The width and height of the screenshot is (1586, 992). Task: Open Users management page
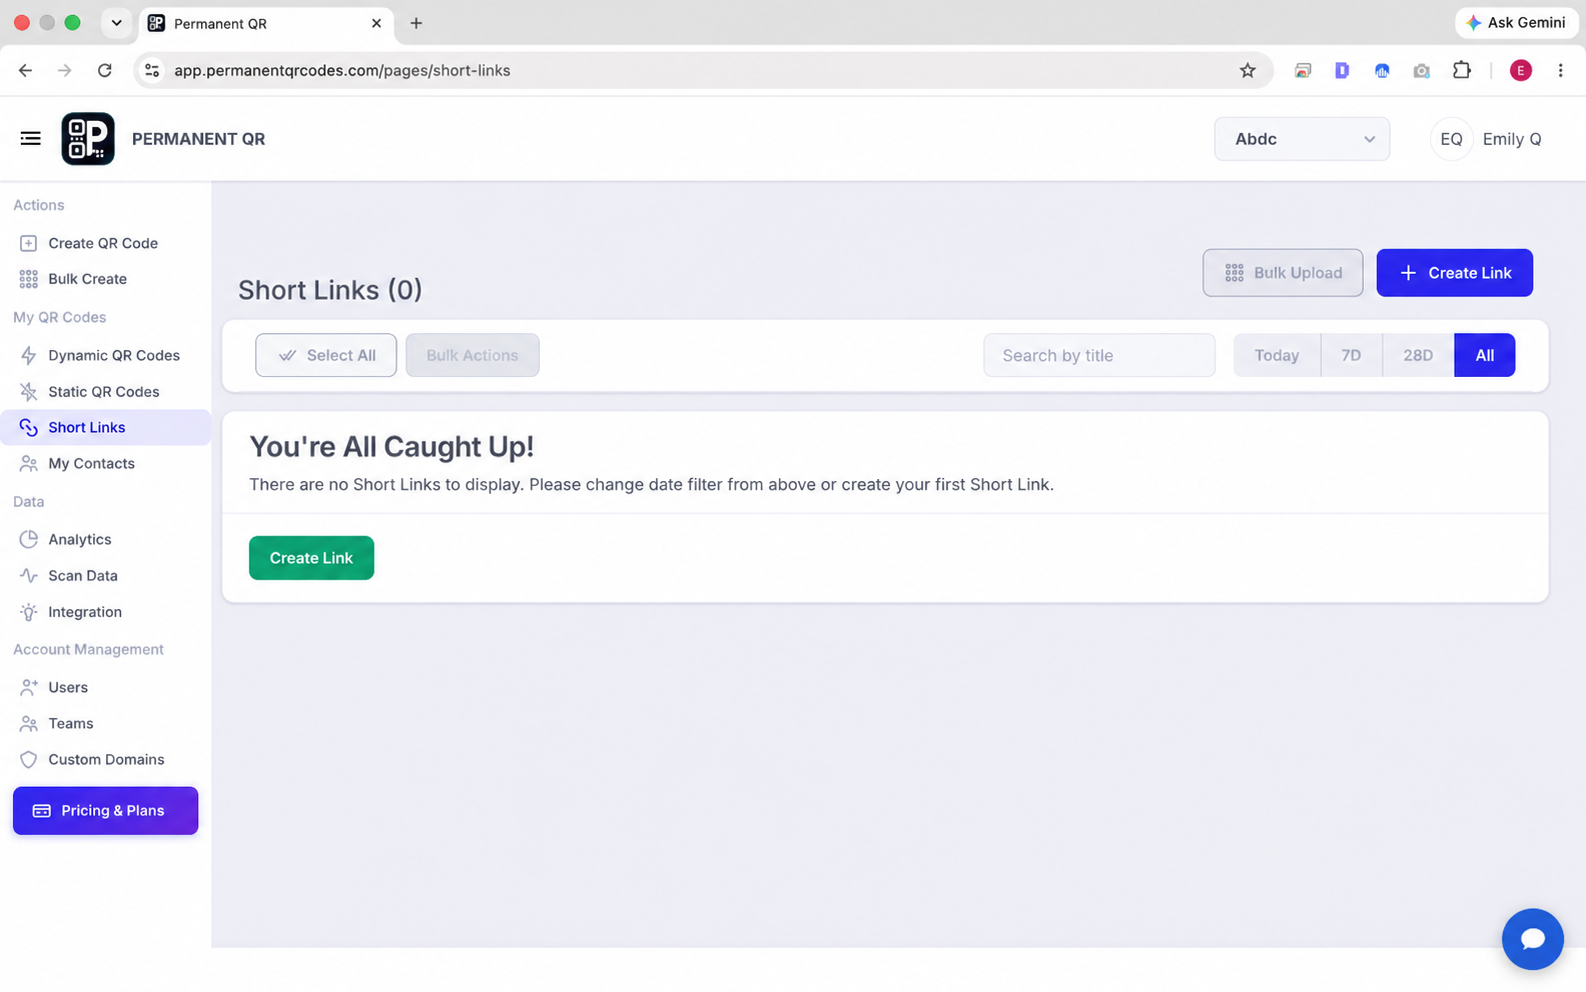tap(67, 688)
